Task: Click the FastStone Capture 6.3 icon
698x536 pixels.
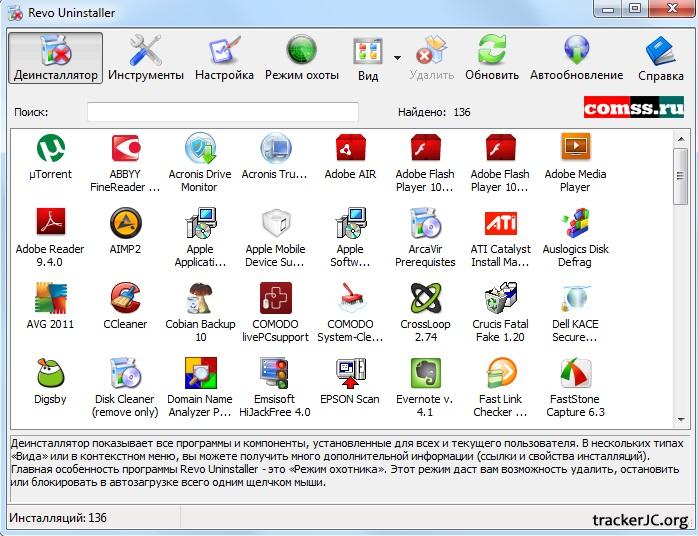Action: tap(575, 373)
